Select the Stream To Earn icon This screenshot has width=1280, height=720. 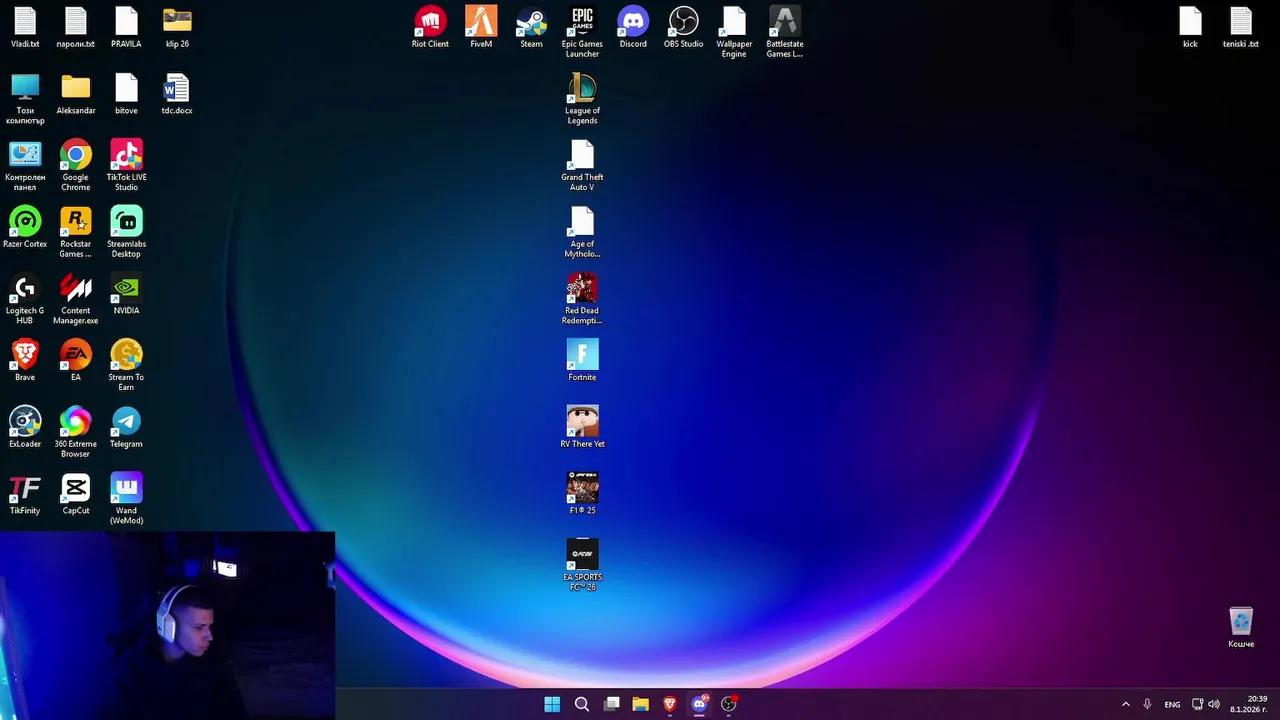(126, 365)
